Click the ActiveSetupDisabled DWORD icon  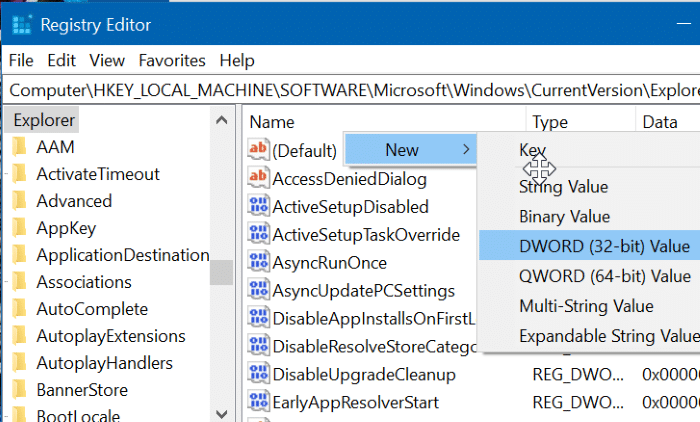258,206
